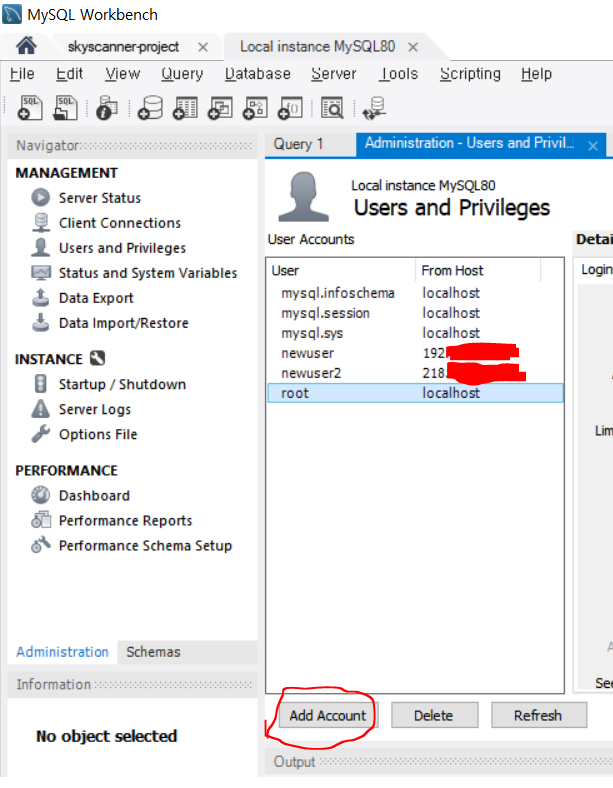The width and height of the screenshot is (613, 788).
Task: Click the Users and Privileges person icon
Action: coord(41,247)
